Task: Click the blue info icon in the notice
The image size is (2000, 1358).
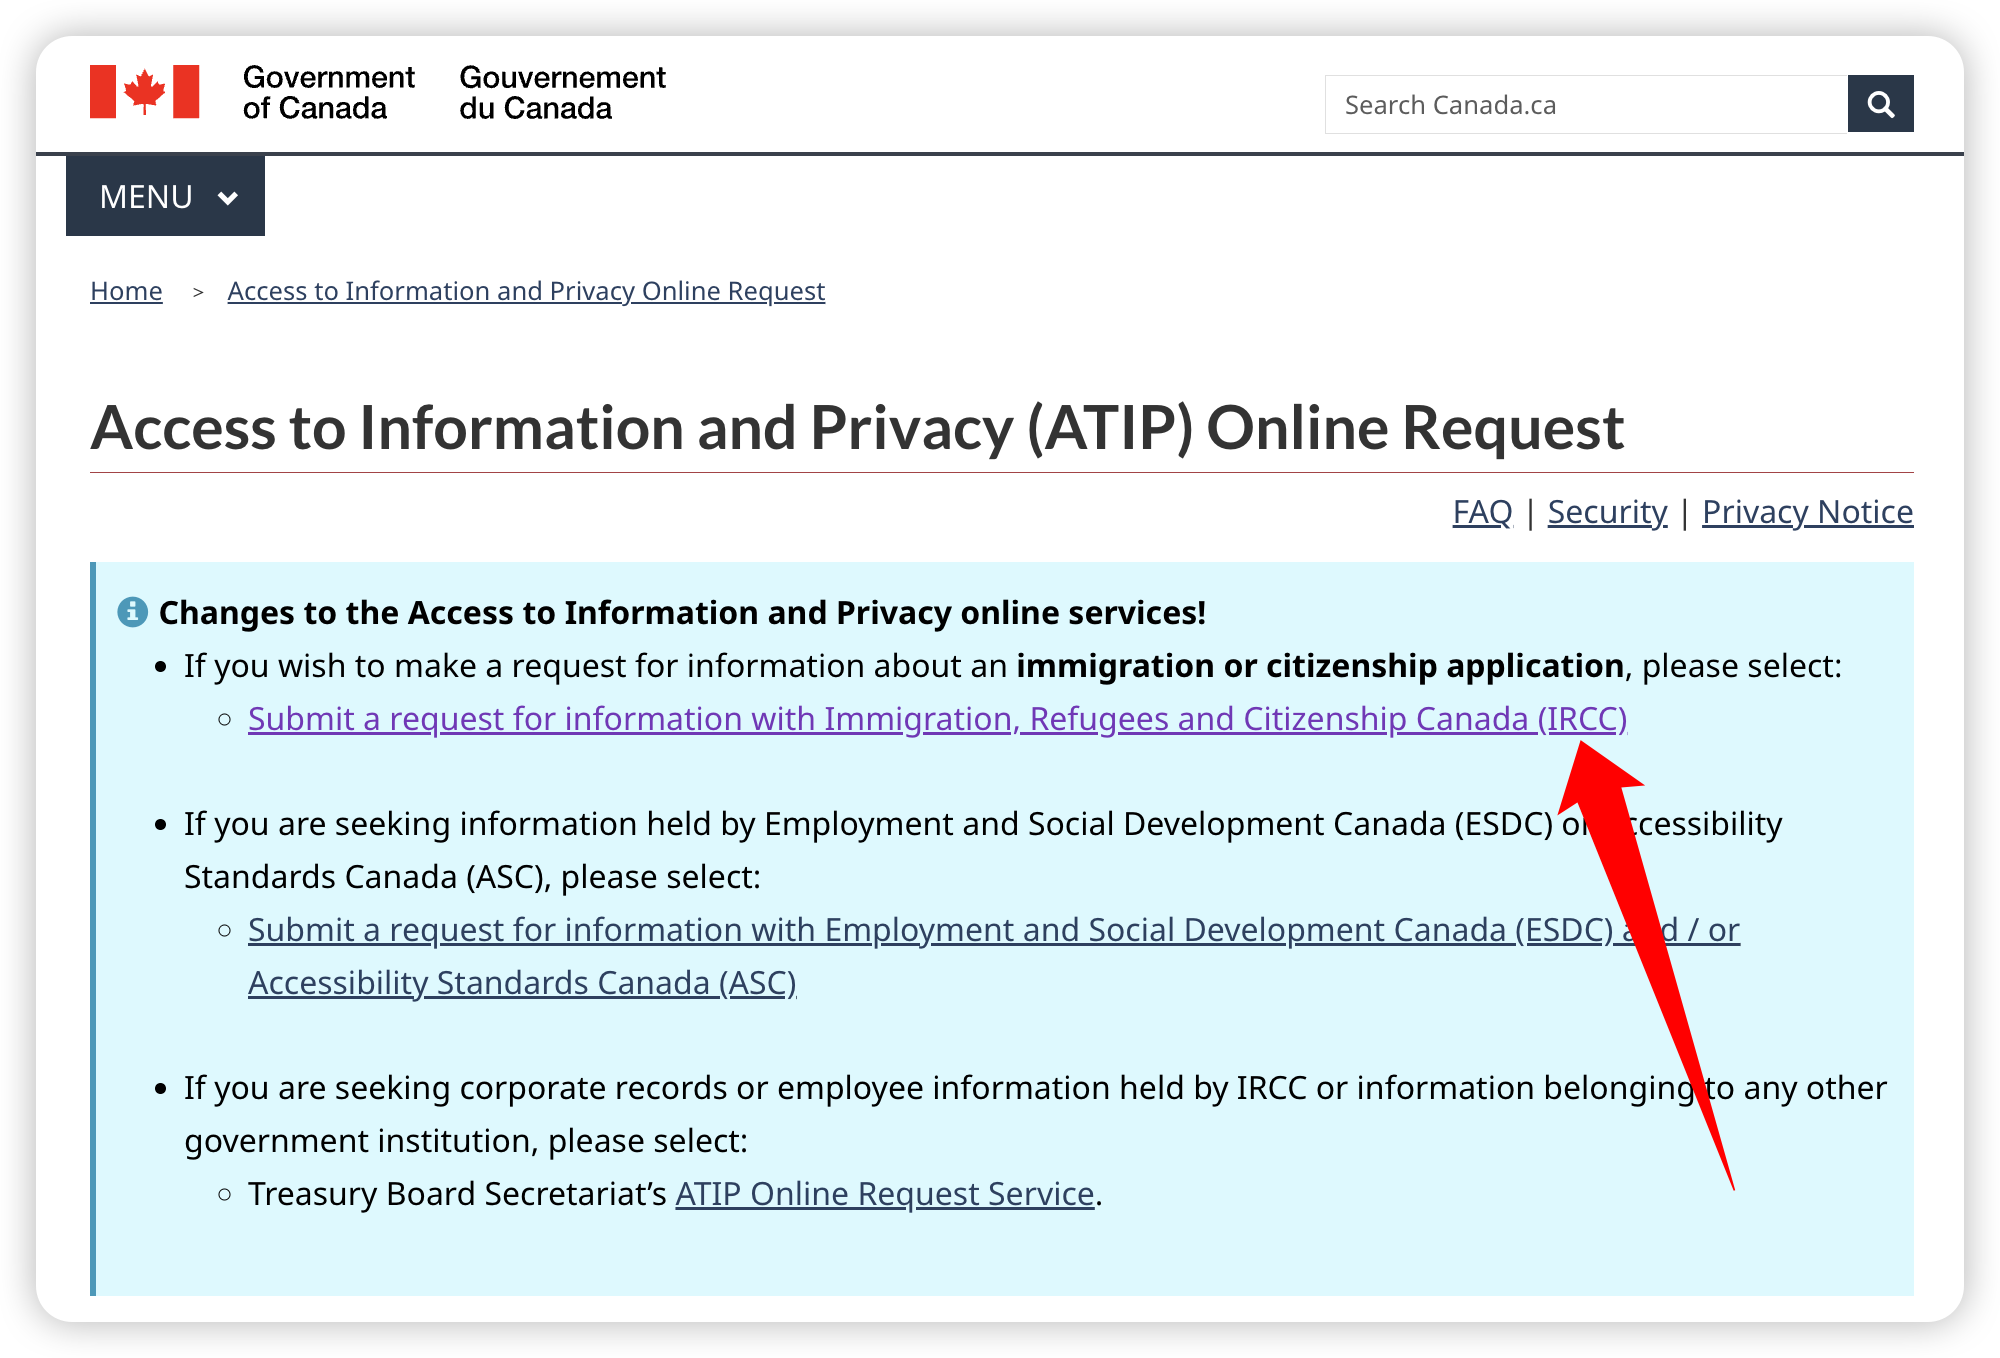Action: [x=132, y=611]
